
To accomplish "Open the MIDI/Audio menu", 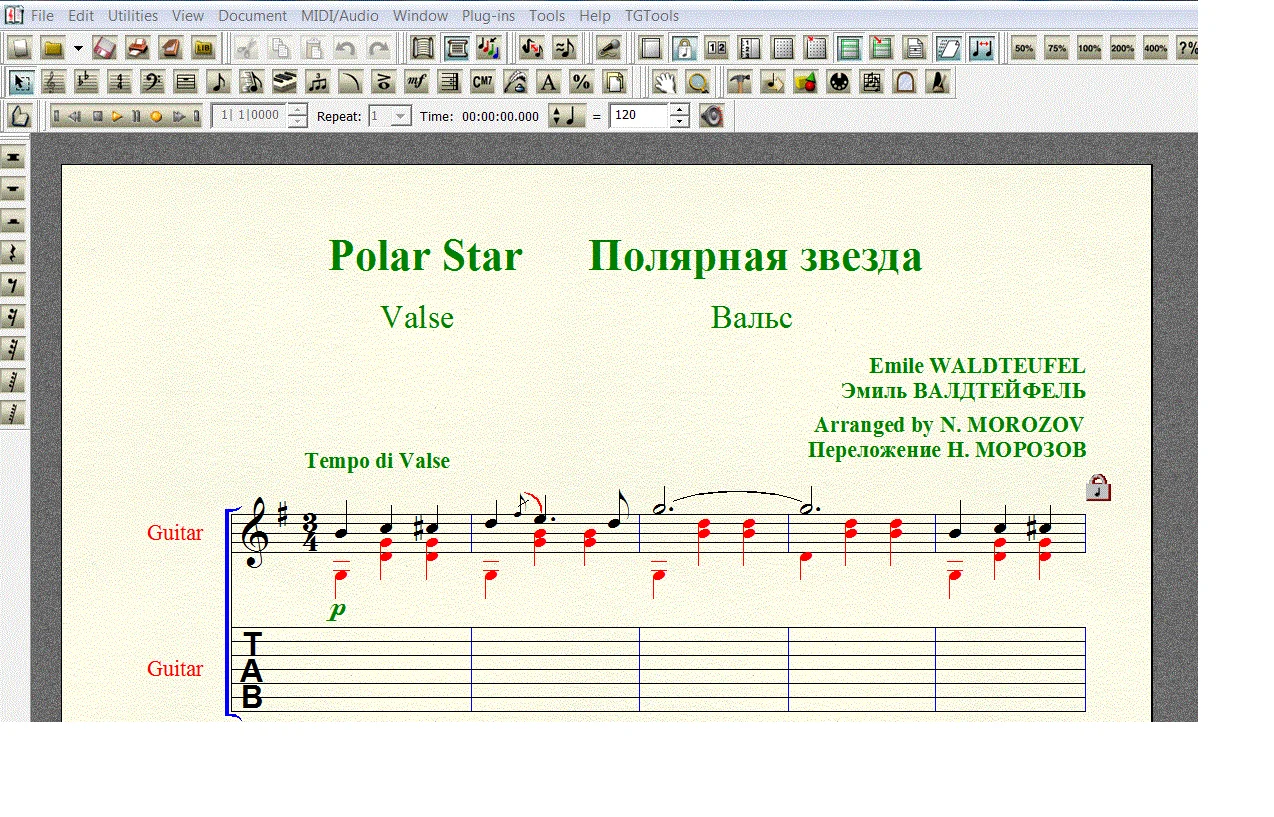I will tap(340, 16).
